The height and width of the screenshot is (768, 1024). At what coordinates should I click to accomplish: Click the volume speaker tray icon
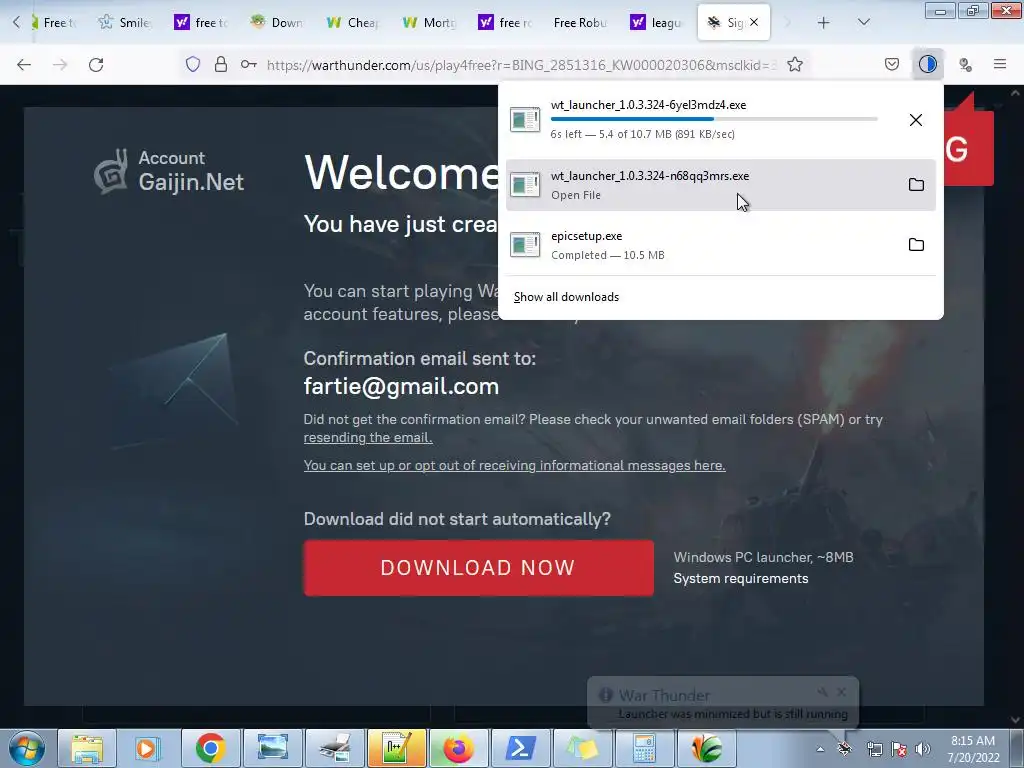tap(922, 749)
